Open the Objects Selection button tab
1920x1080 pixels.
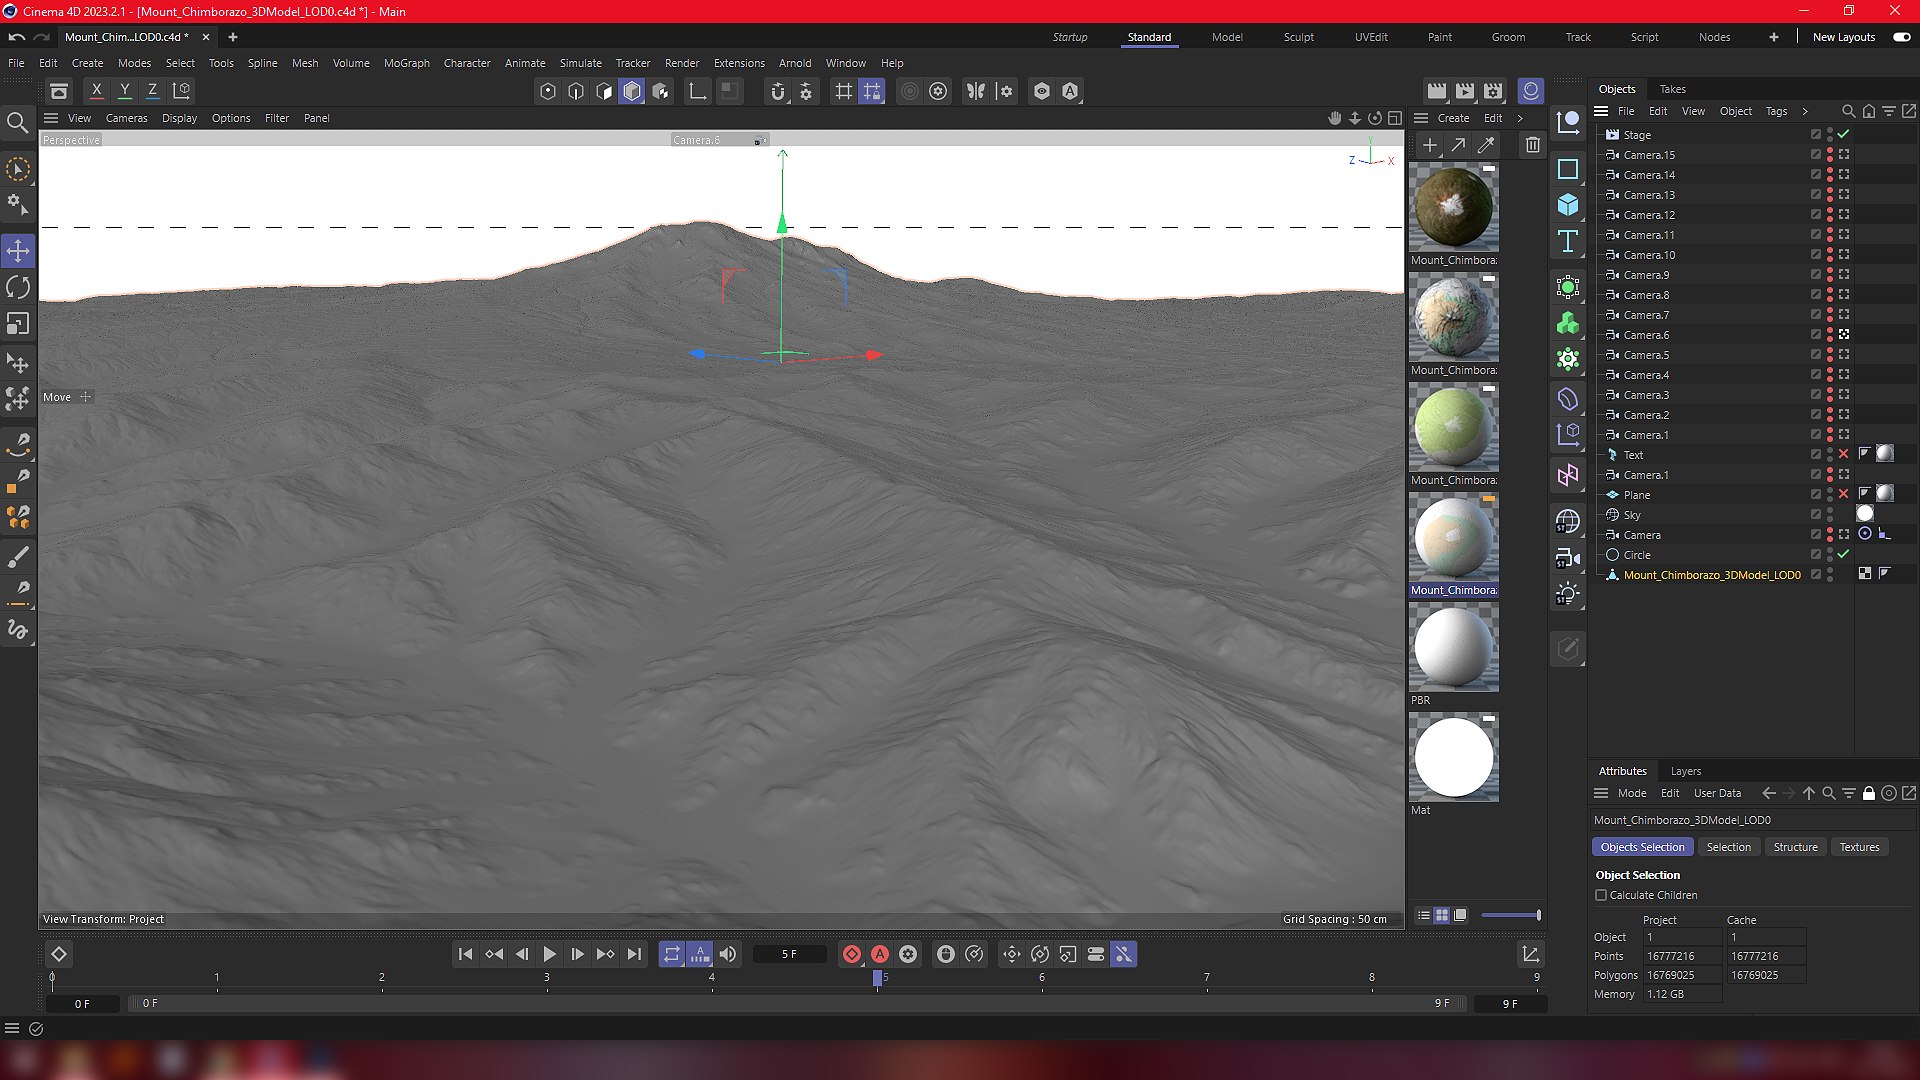pyautogui.click(x=1642, y=847)
